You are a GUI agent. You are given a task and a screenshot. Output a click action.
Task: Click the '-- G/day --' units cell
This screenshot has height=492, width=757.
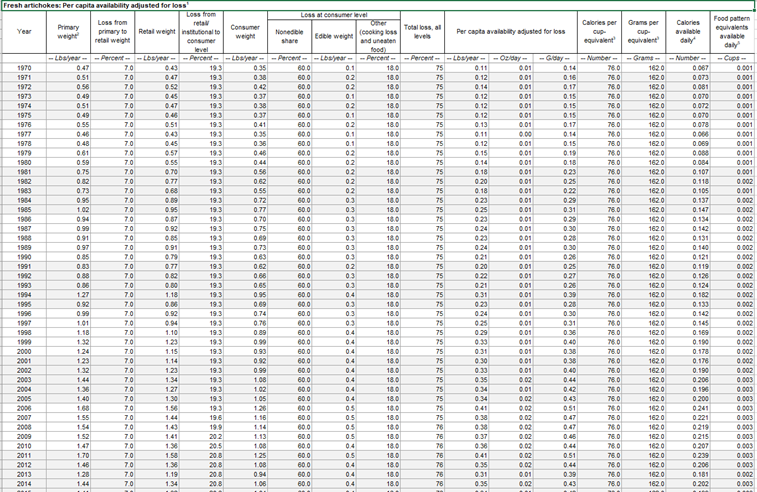click(555, 58)
